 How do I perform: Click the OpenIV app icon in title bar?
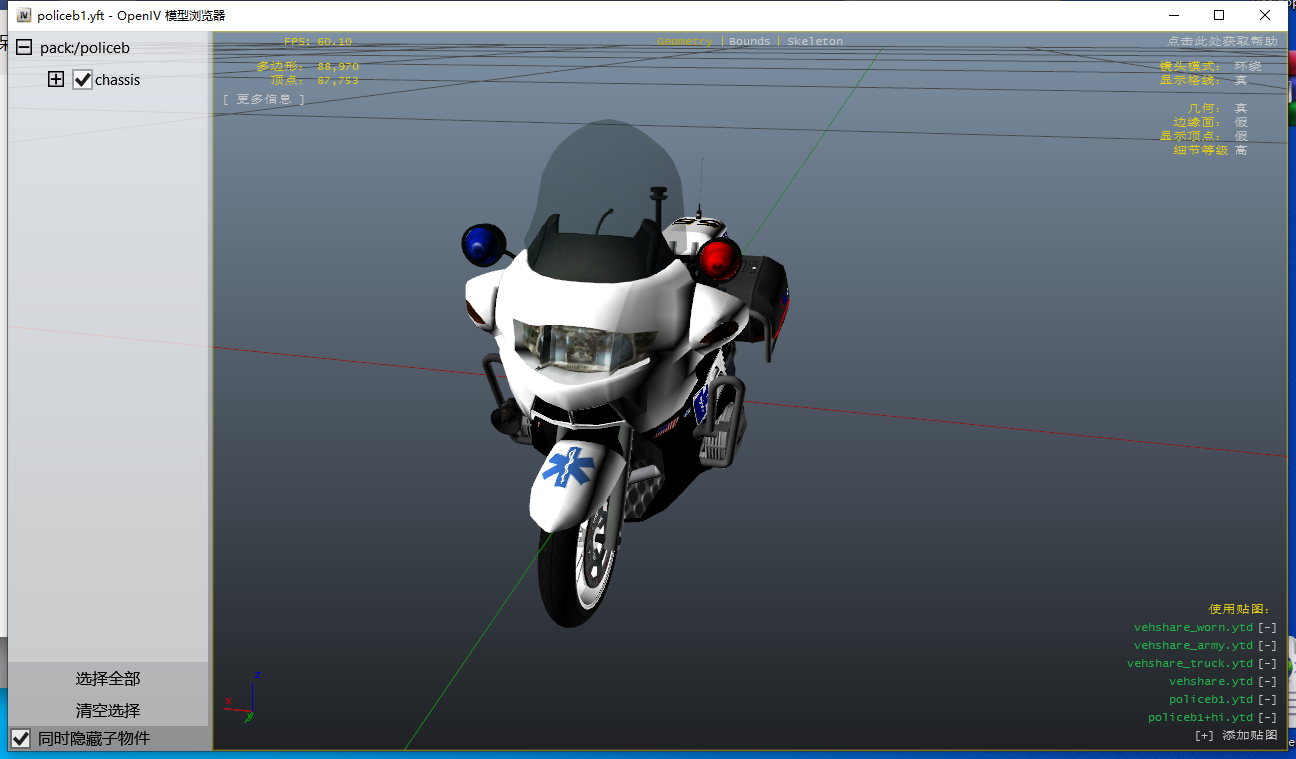tap(24, 15)
